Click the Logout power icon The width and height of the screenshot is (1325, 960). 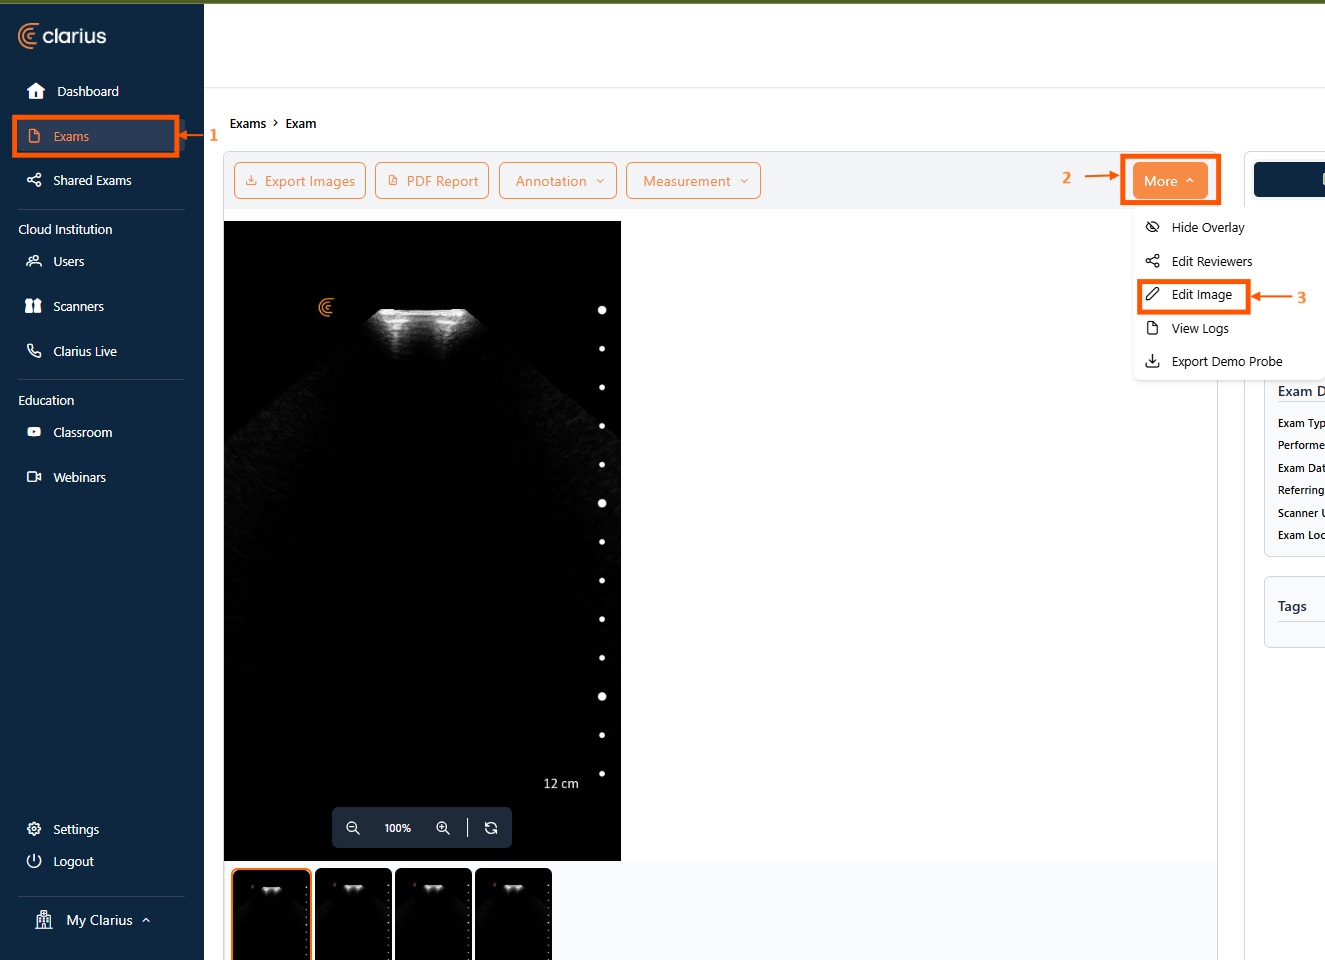[x=34, y=861]
